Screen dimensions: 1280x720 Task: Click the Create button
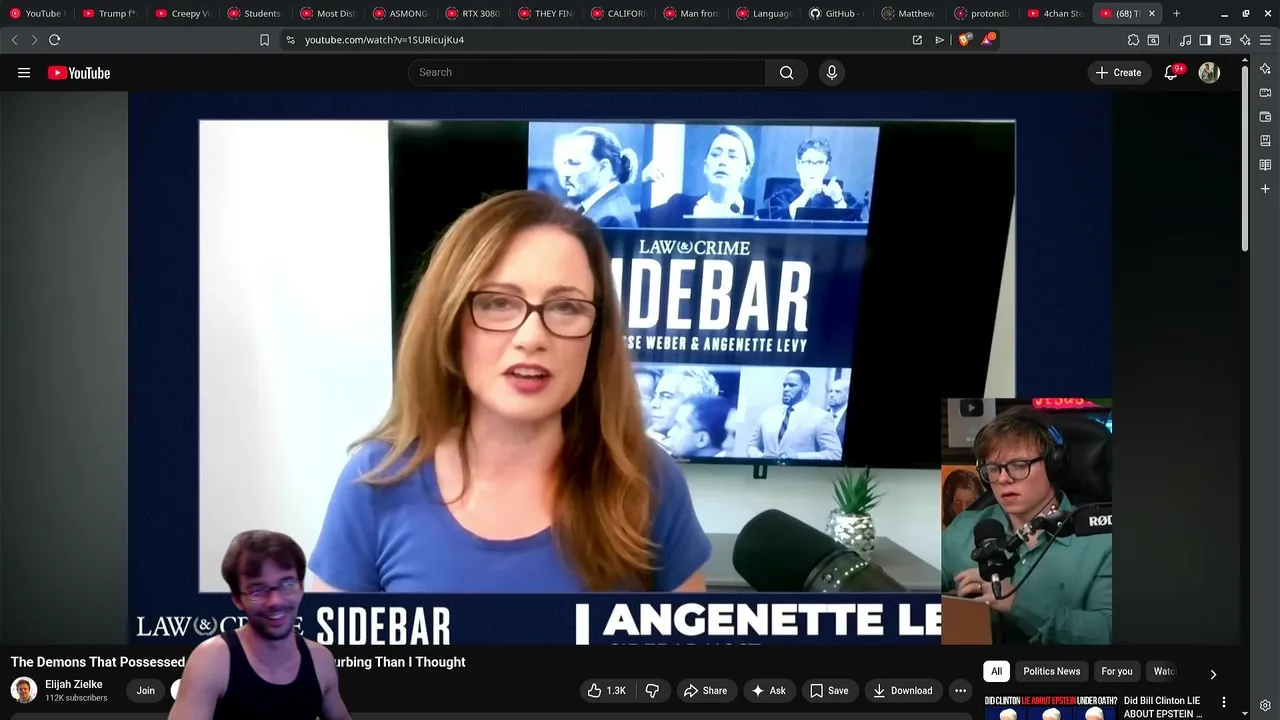pos(1118,72)
